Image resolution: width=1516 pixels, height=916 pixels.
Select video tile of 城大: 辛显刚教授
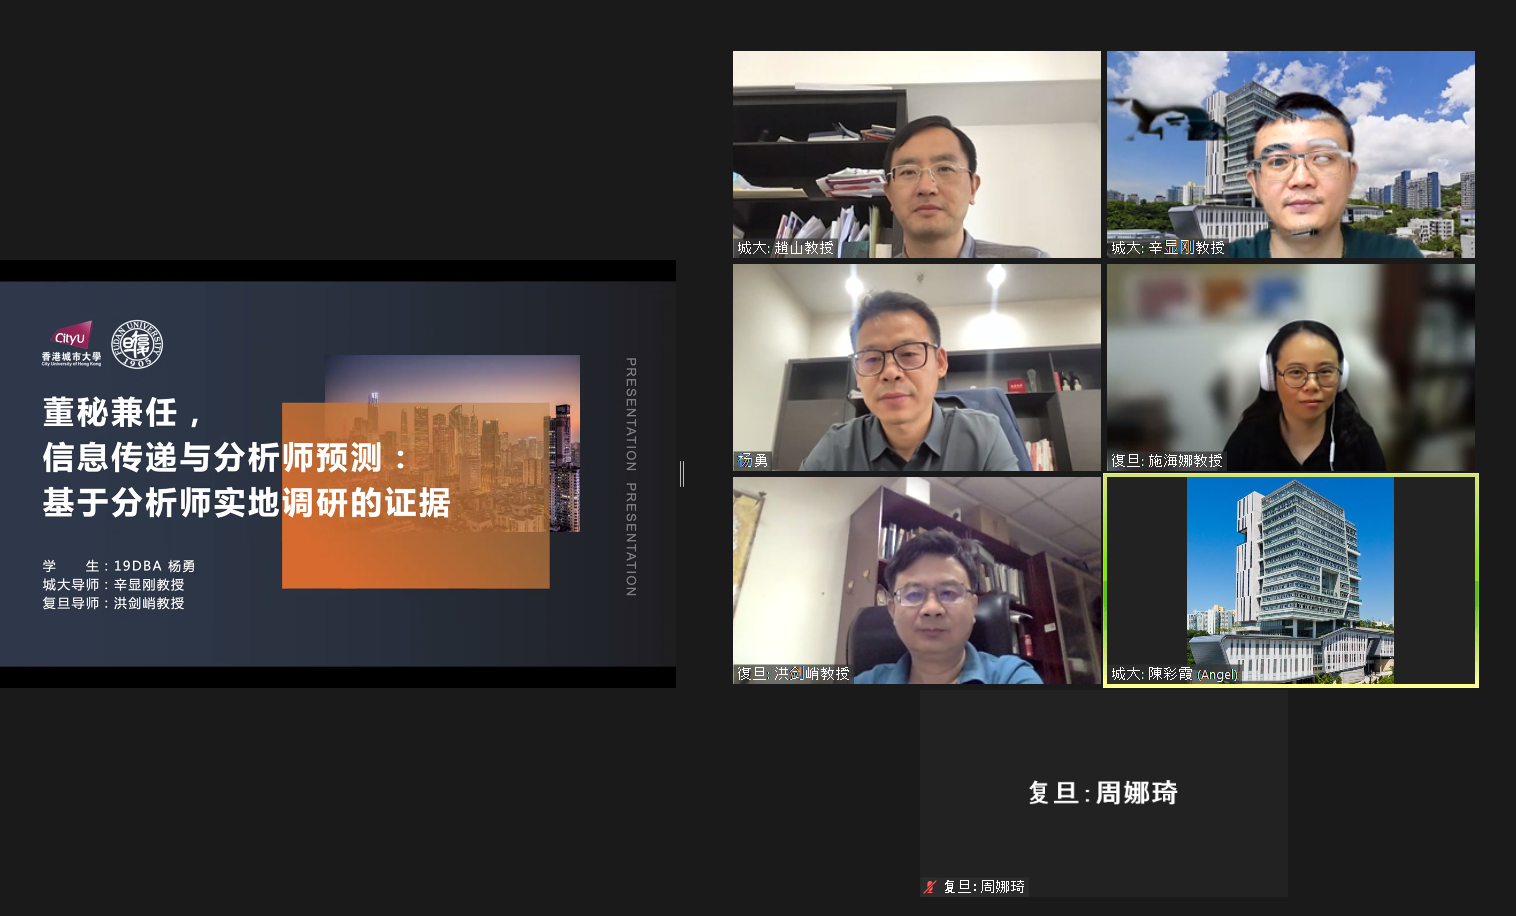(x=1290, y=154)
